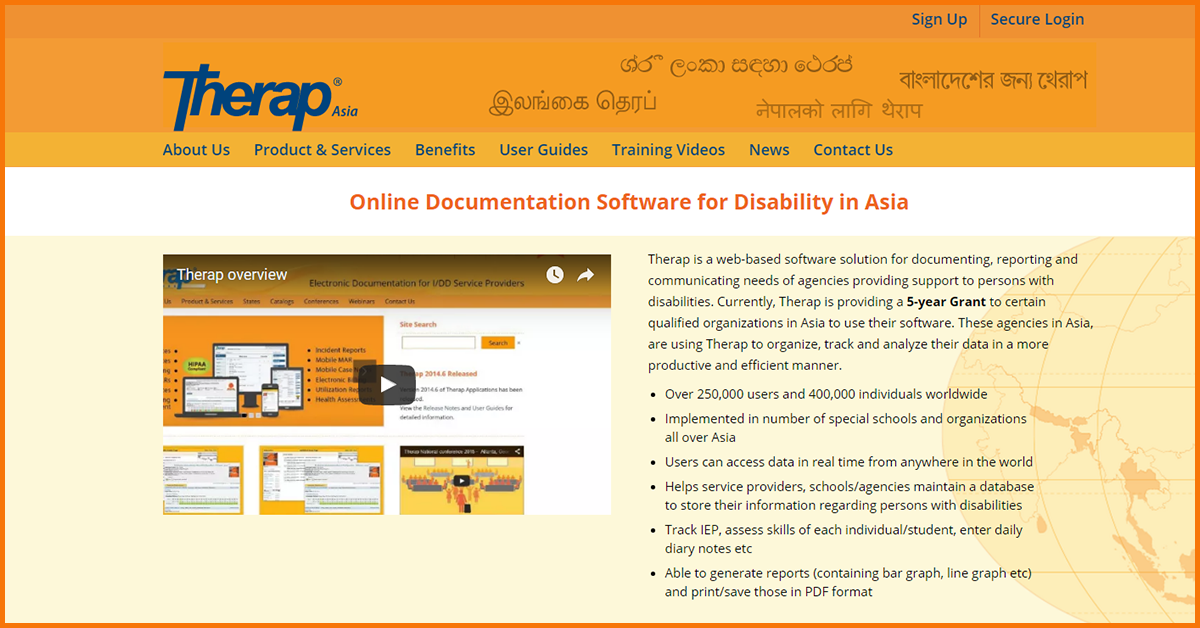Image resolution: width=1200 pixels, height=628 pixels.
Task: Click the Share arrow icon on video
Action: click(x=586, y=275)
